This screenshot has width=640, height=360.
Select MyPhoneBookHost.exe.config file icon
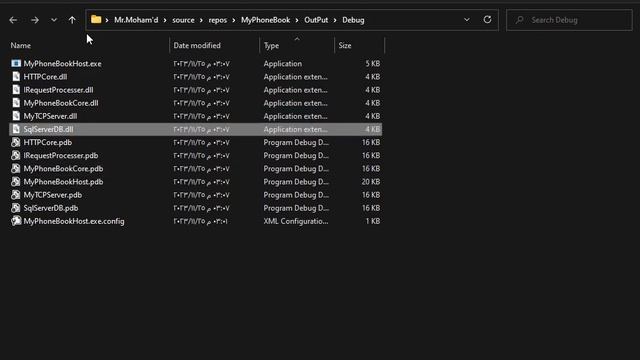click(x=16, y=221)
